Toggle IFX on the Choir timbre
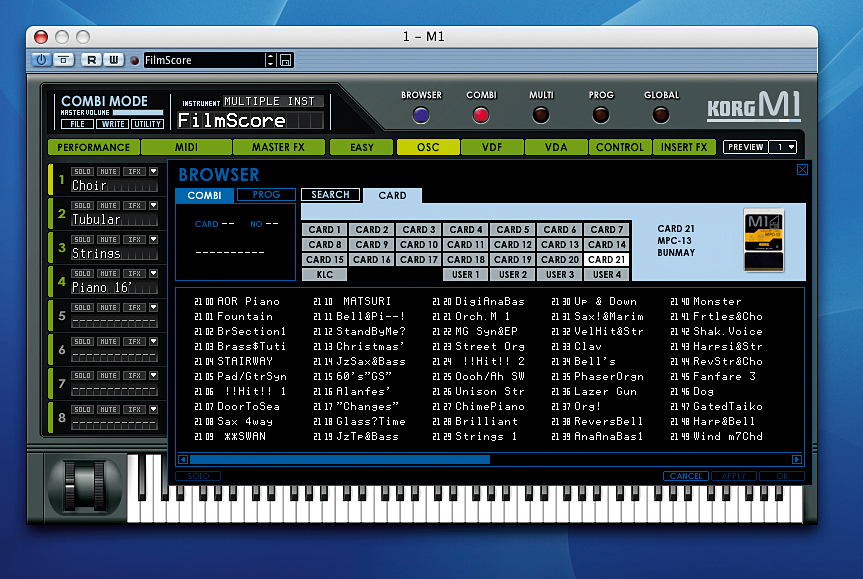863x579 pixels. (134, 172)
